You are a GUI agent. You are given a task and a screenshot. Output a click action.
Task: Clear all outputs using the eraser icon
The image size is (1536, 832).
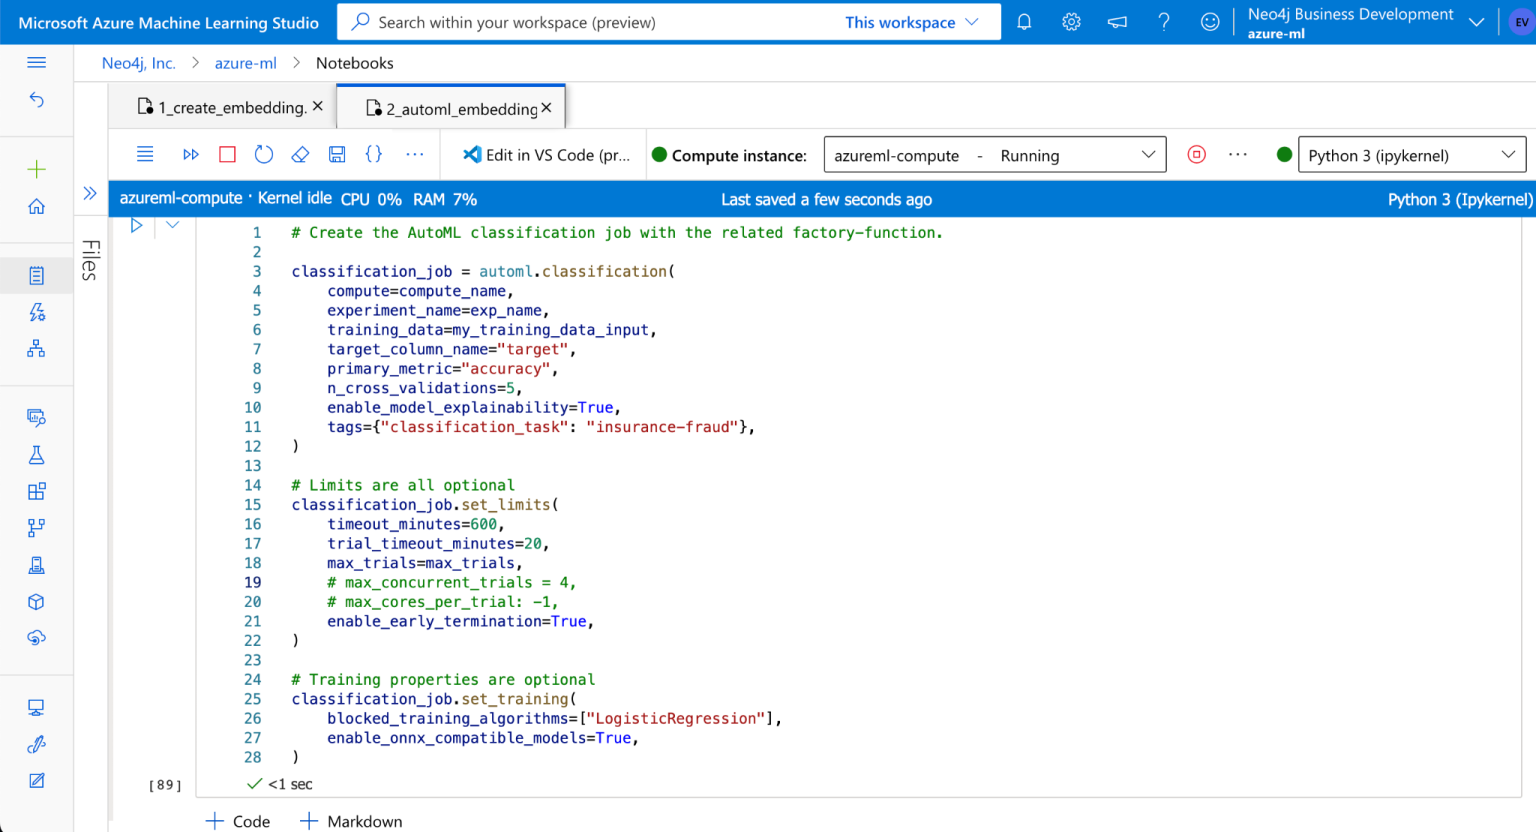300,154
